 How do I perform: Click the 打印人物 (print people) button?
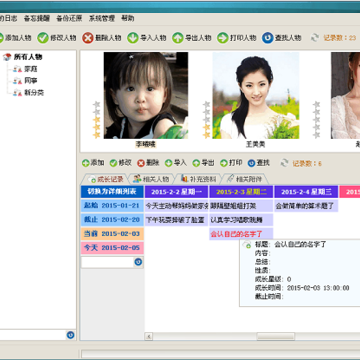pyautogui.click(x=237, y=38)
